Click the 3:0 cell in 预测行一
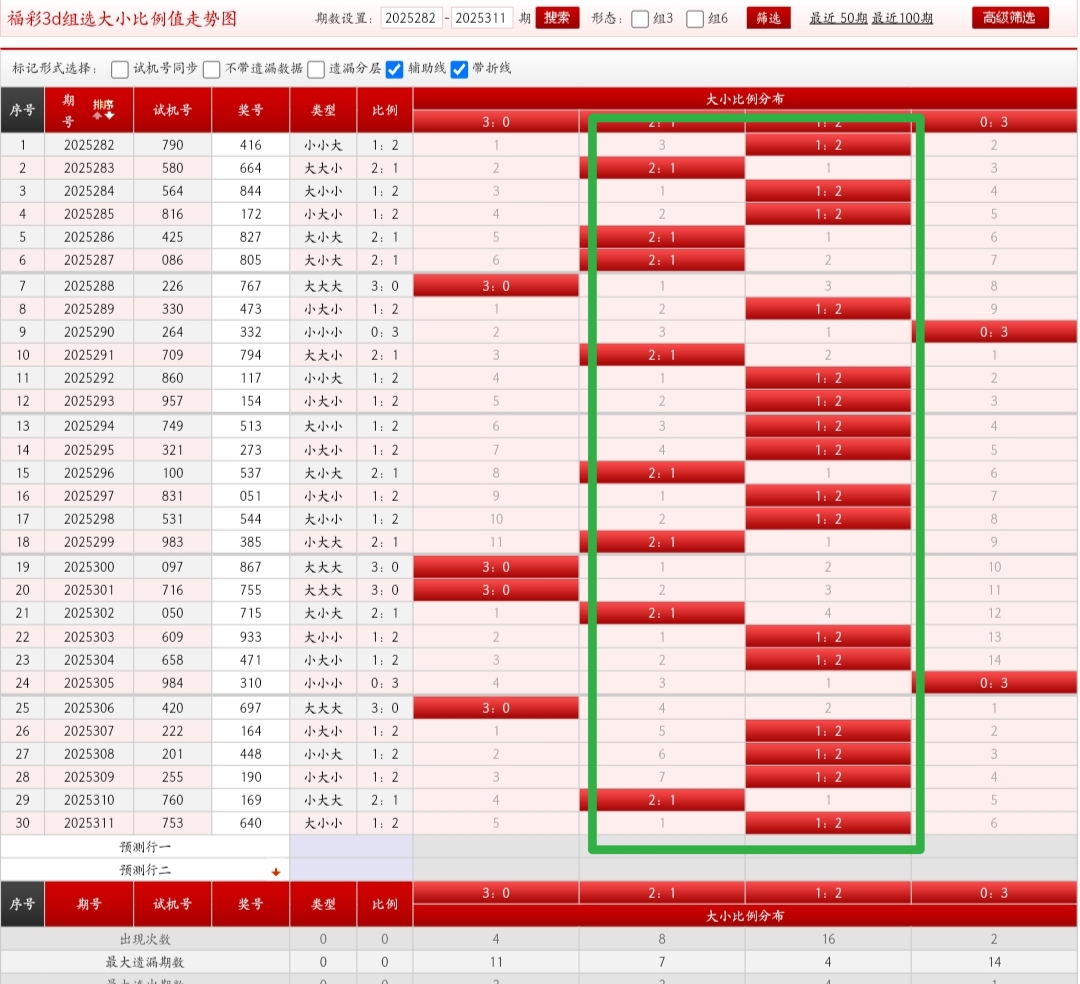 [x=496, y=846]
